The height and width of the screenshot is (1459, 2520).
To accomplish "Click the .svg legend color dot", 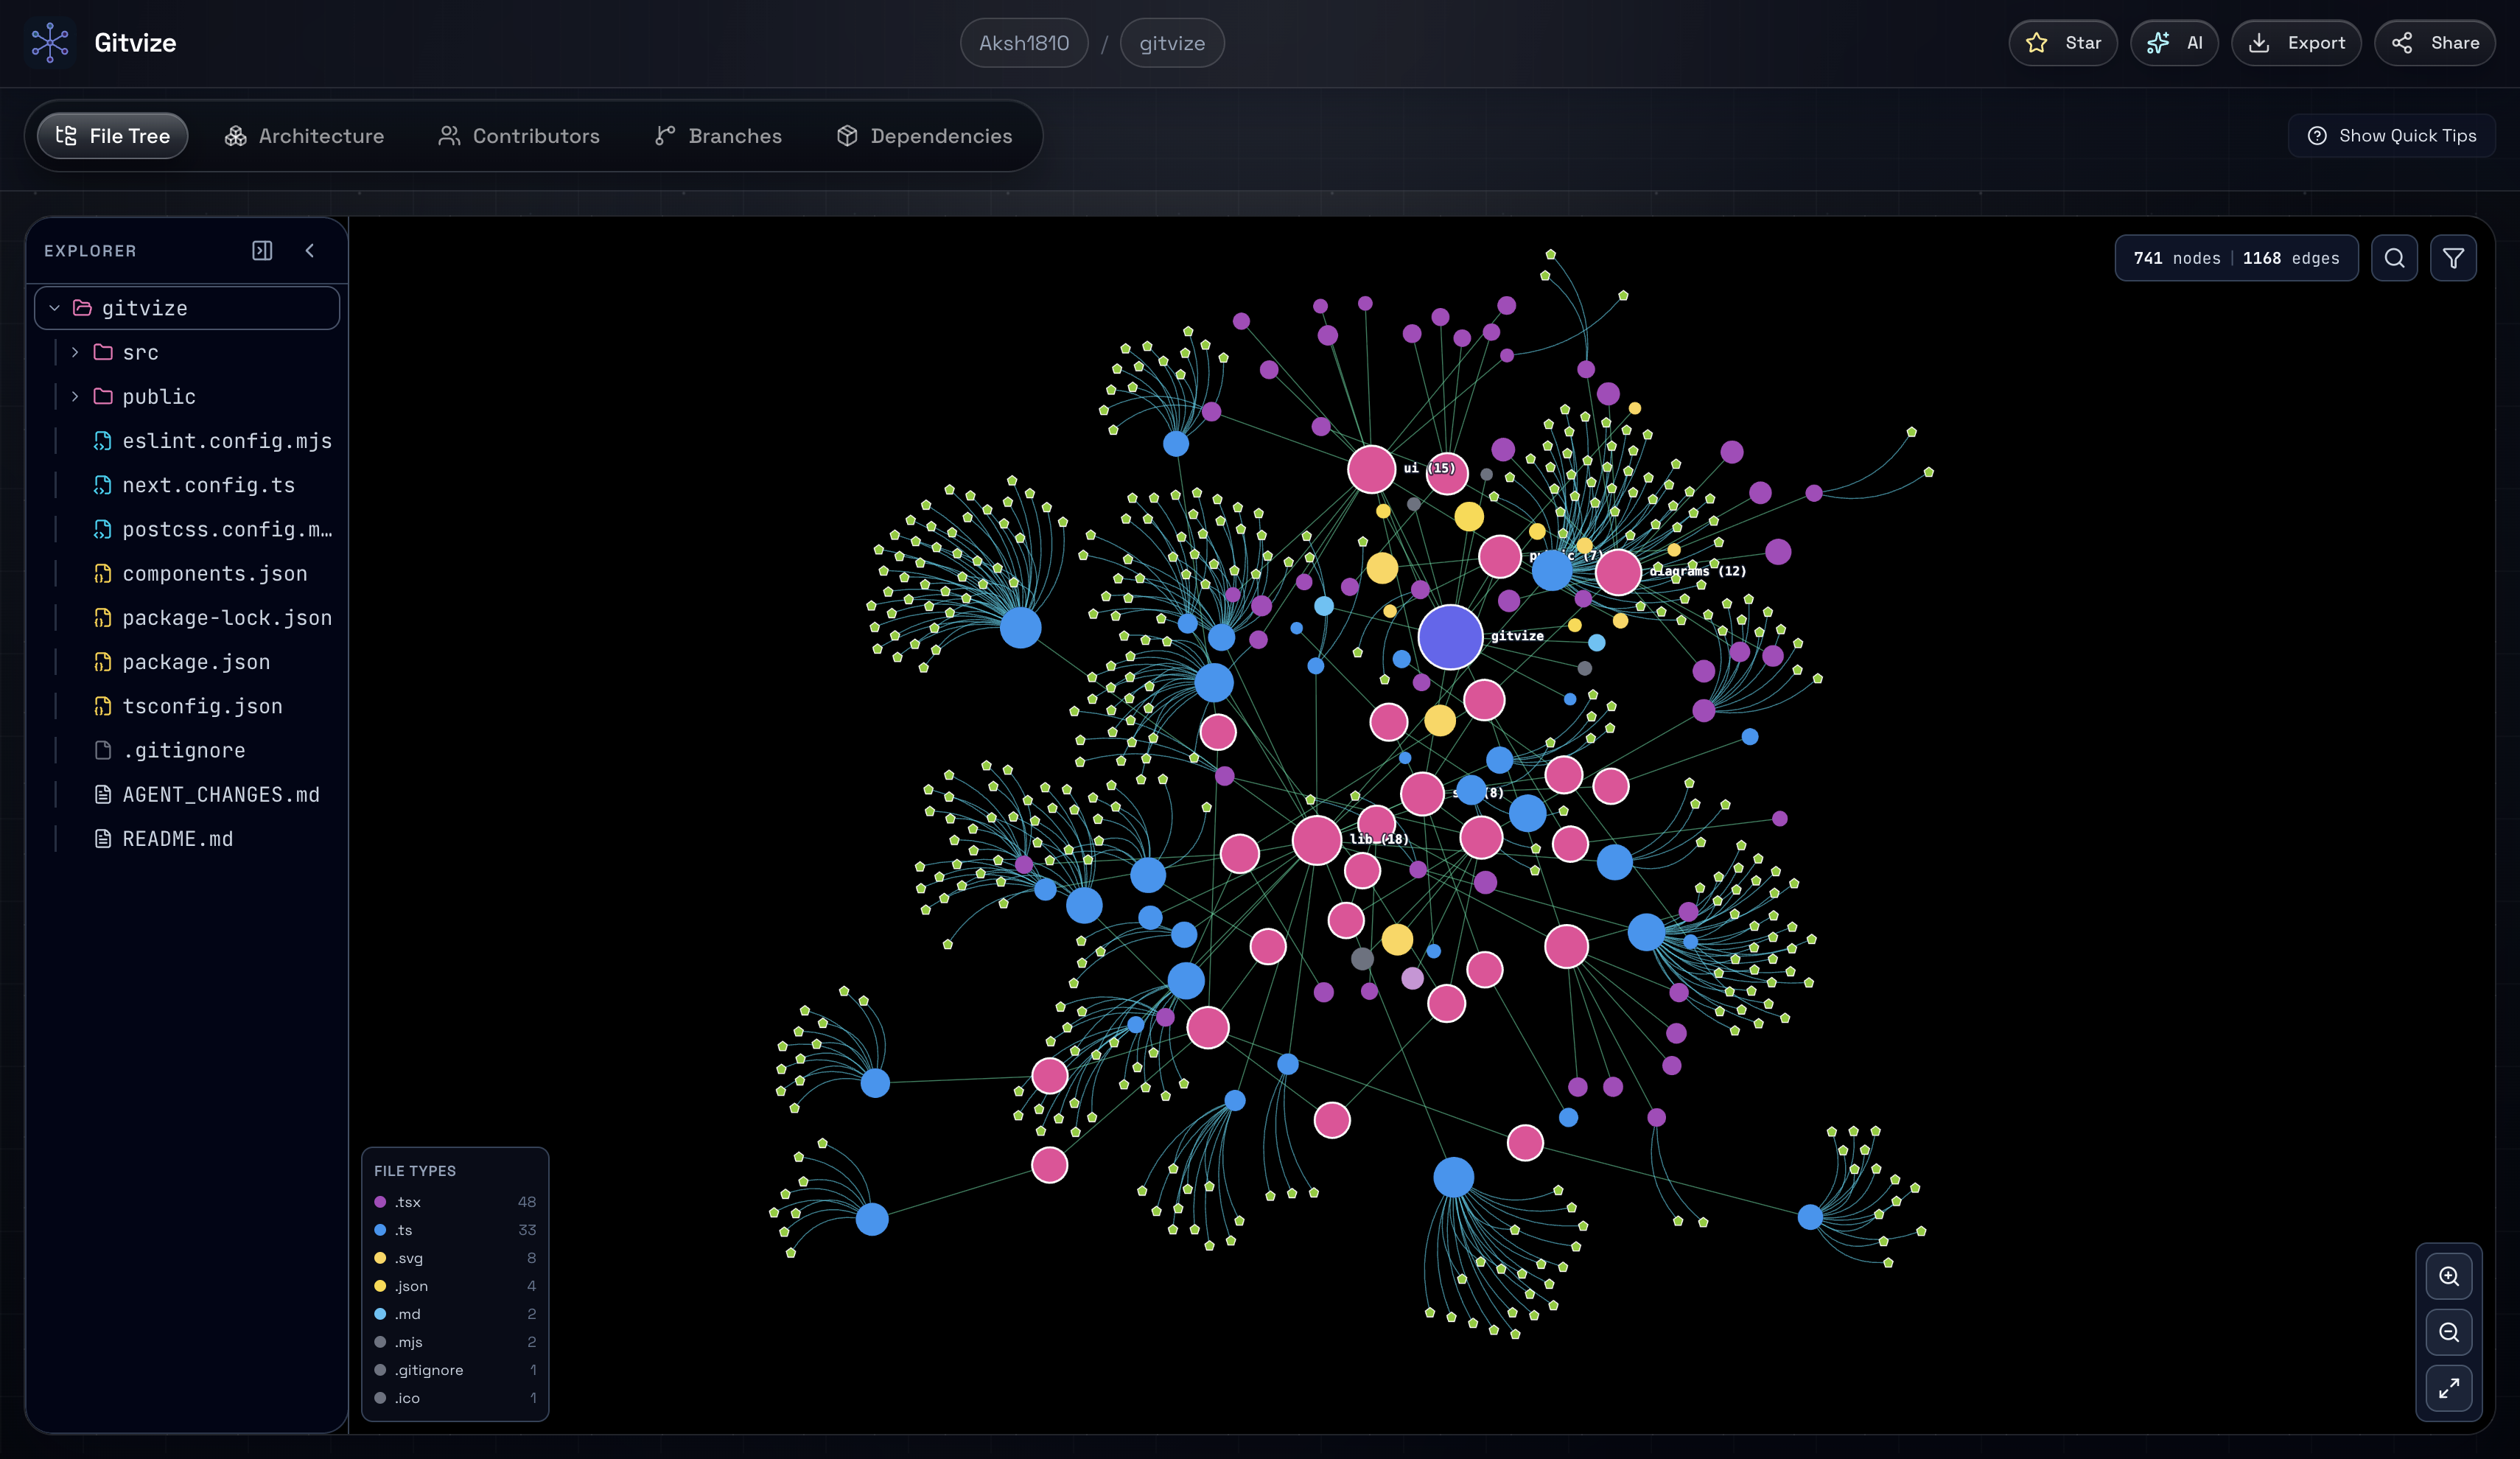I will pos(380,1258).
